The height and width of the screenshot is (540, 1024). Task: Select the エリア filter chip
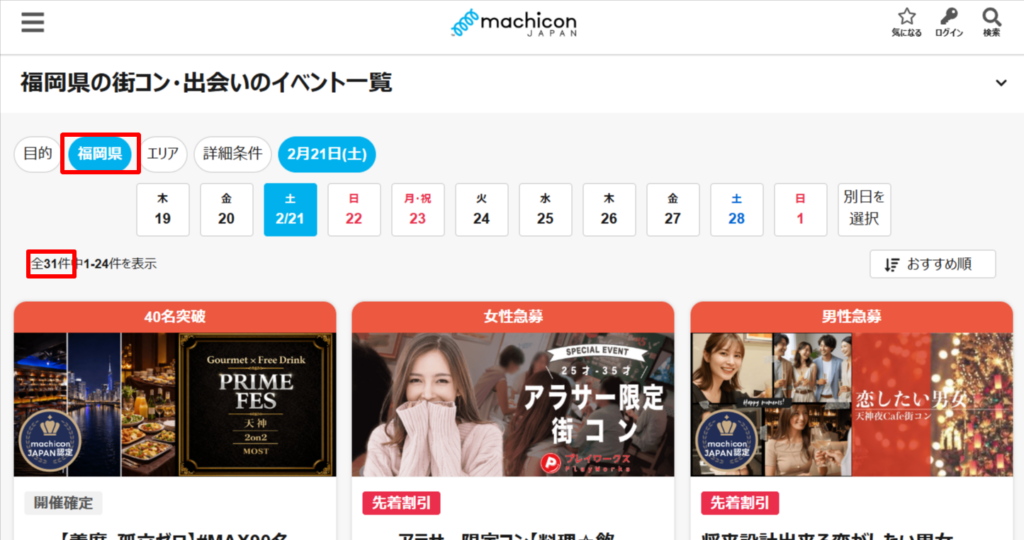tap(163, 154)
